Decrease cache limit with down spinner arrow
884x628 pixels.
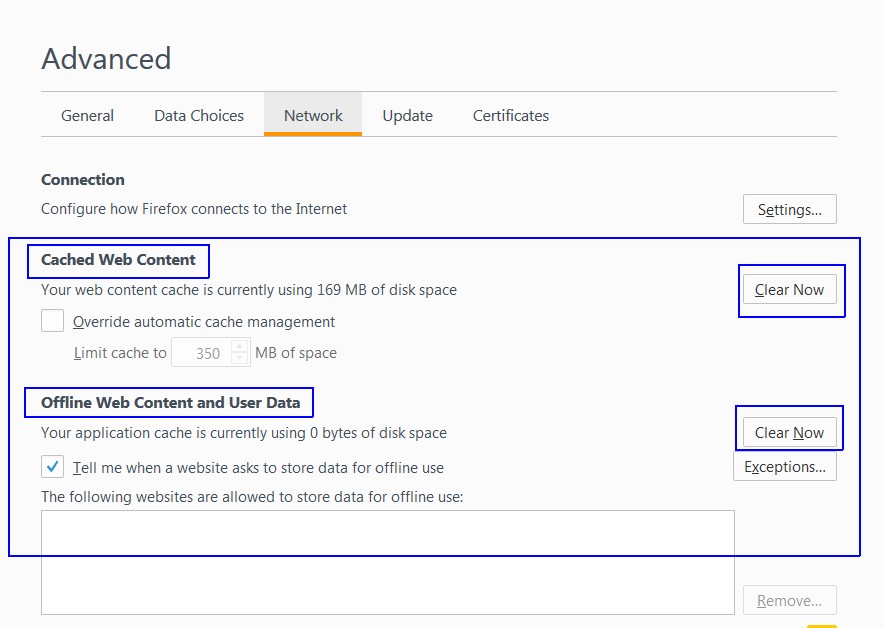[240, 359]
